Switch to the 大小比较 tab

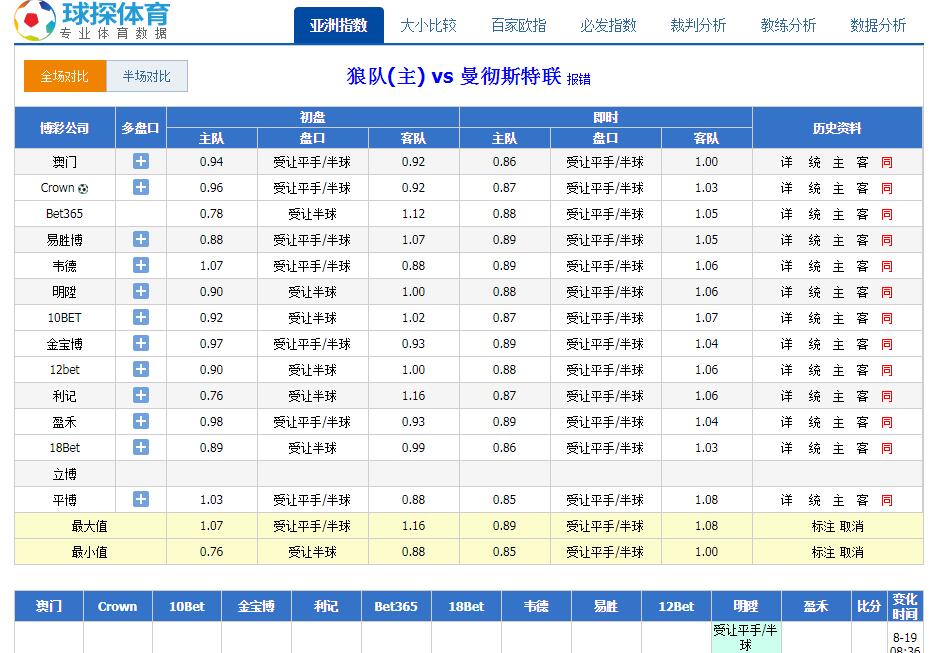(428, 25)
